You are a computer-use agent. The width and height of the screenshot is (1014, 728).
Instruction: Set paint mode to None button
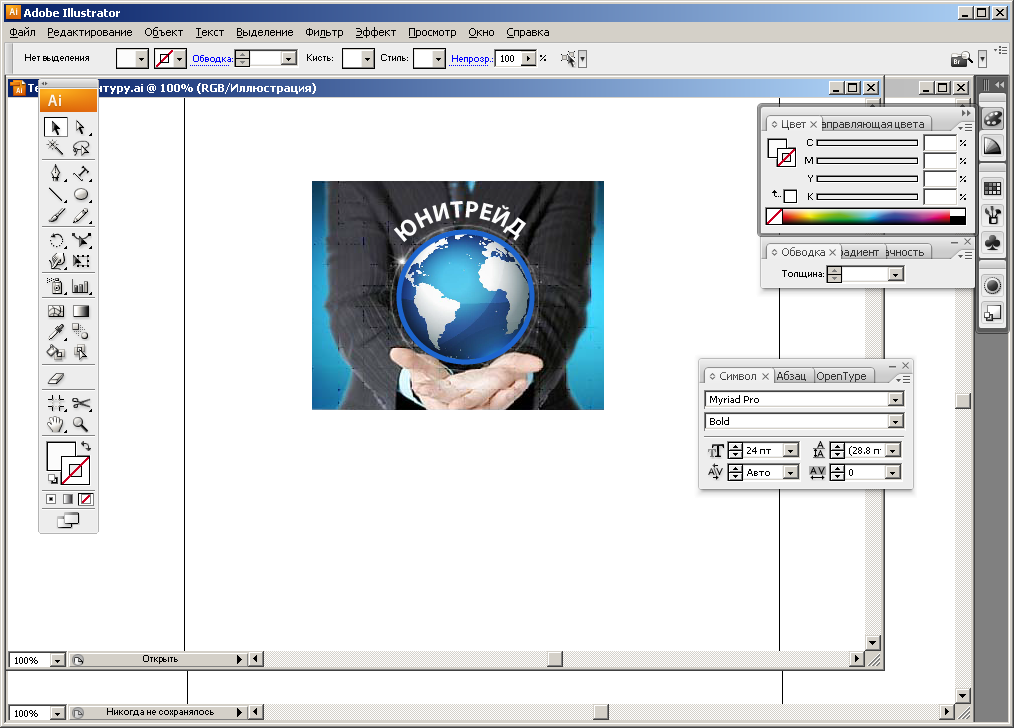[x=85, y=499]
